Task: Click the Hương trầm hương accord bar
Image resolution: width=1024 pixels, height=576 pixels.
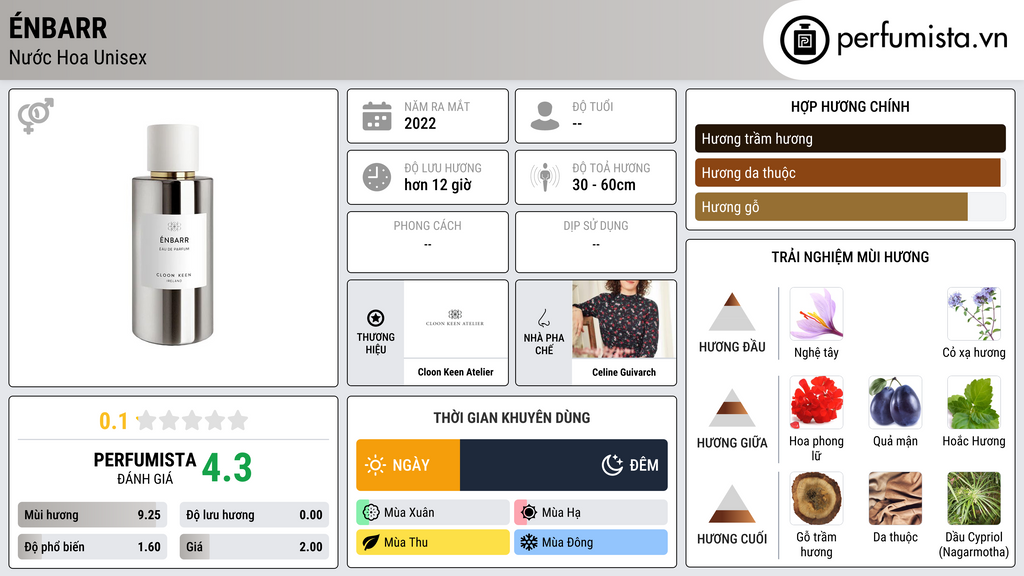Action: click(850, 138)
